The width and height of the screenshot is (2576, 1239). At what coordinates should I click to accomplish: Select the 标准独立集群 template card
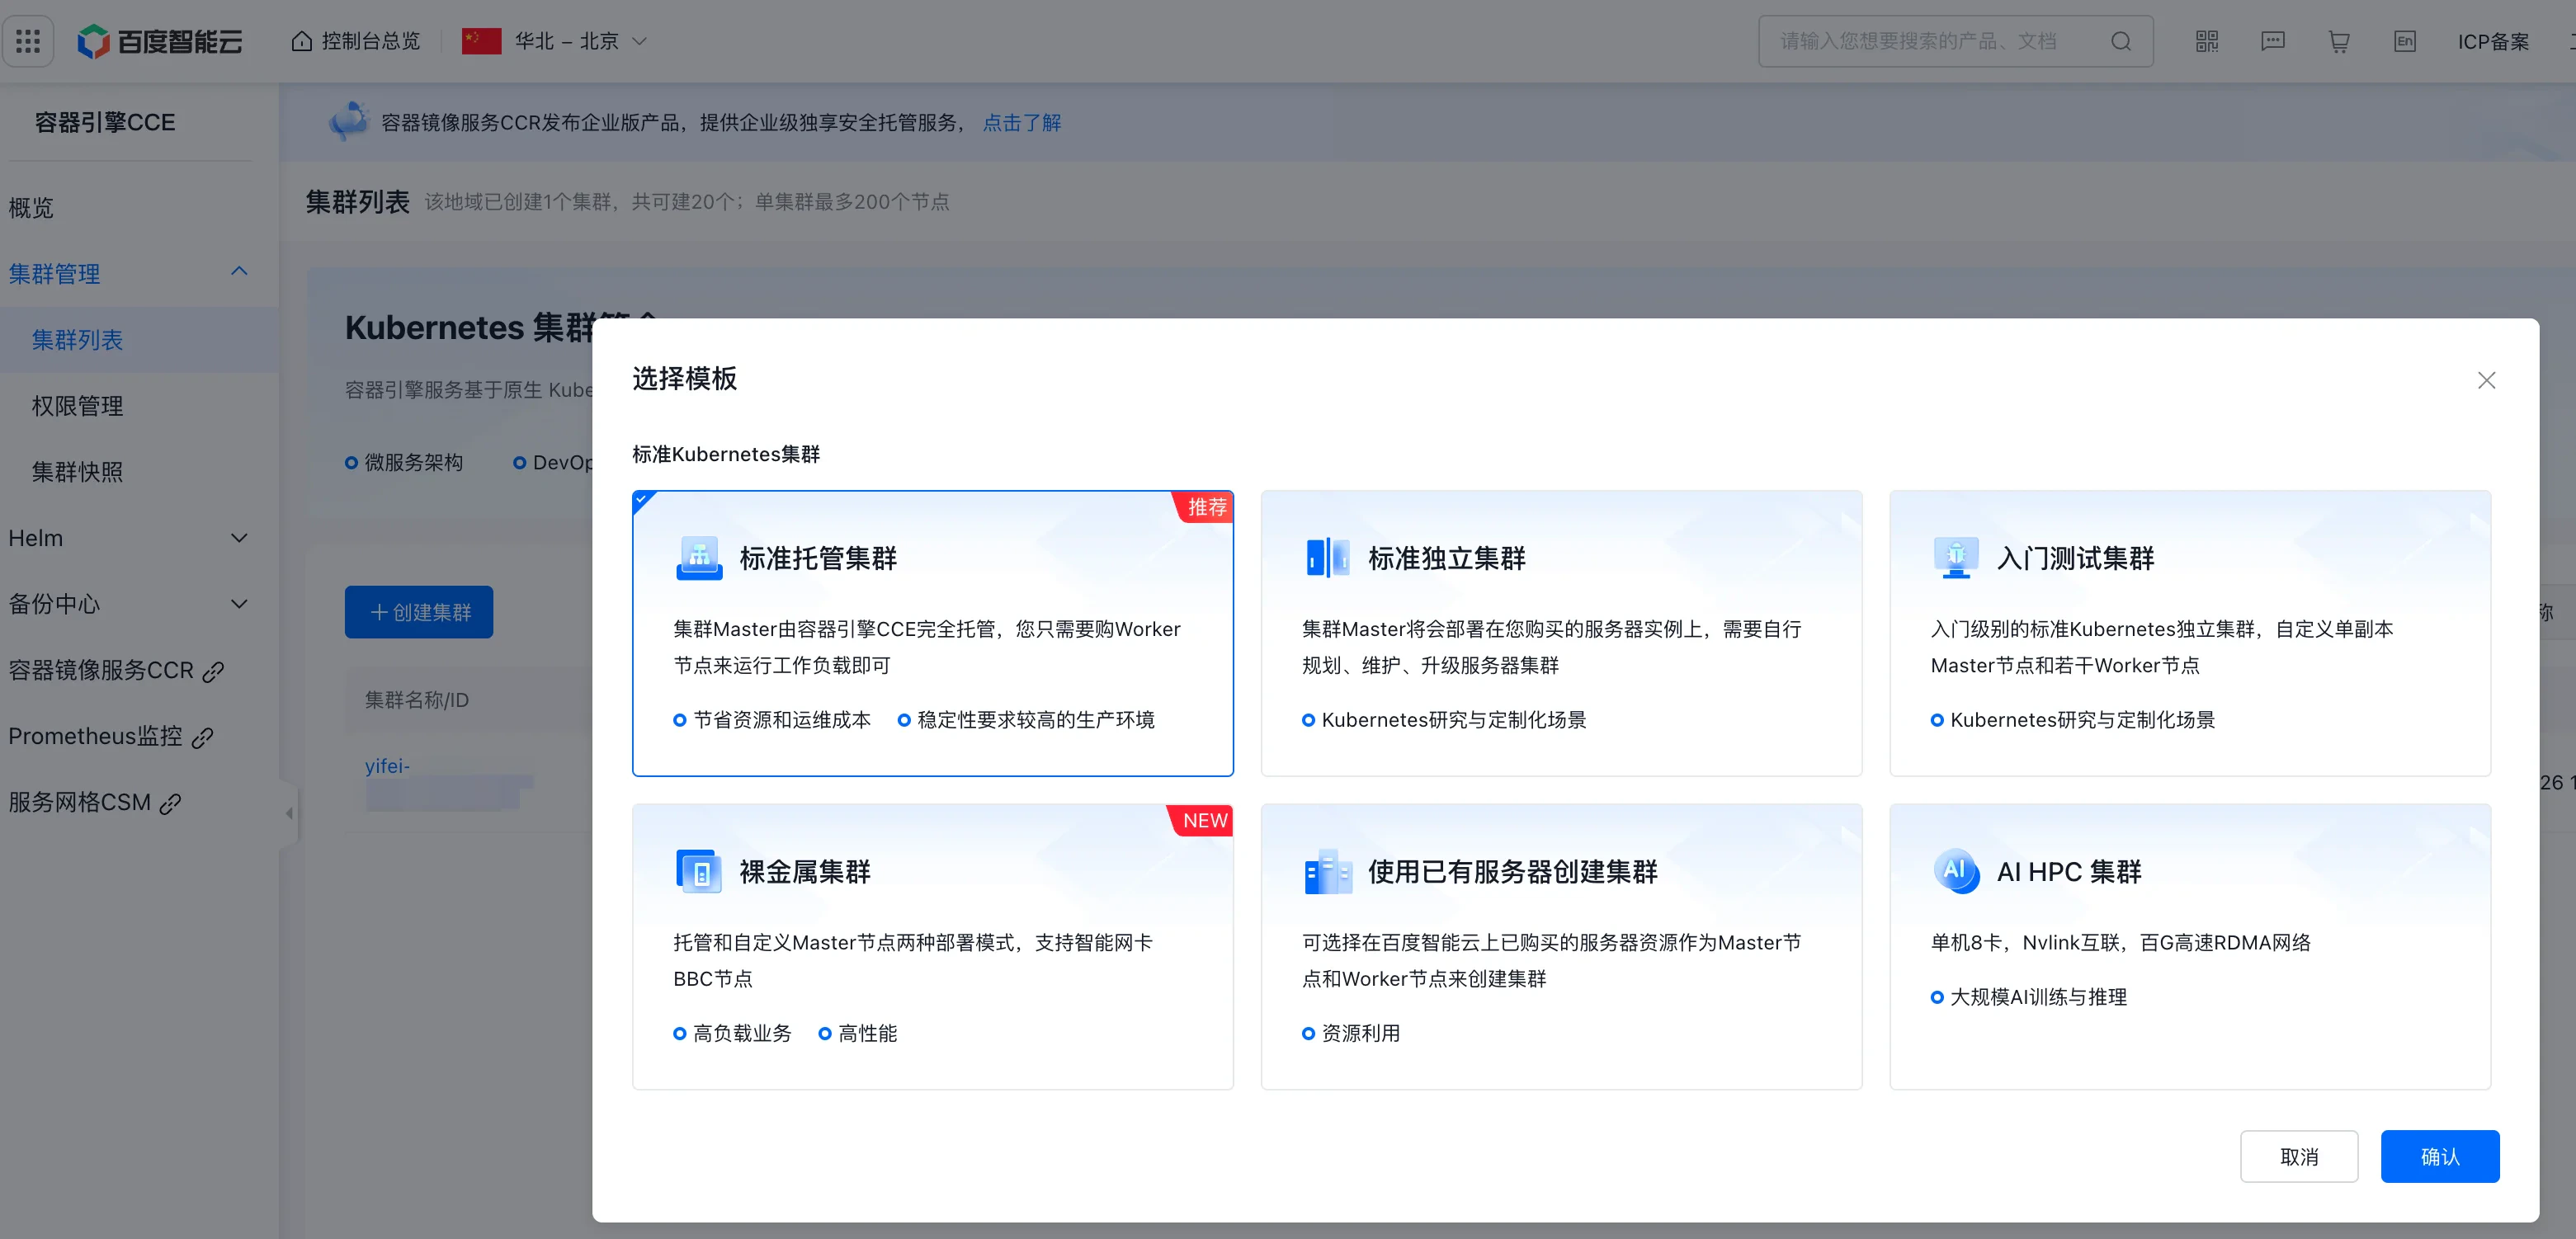[x=1560, y=633]
